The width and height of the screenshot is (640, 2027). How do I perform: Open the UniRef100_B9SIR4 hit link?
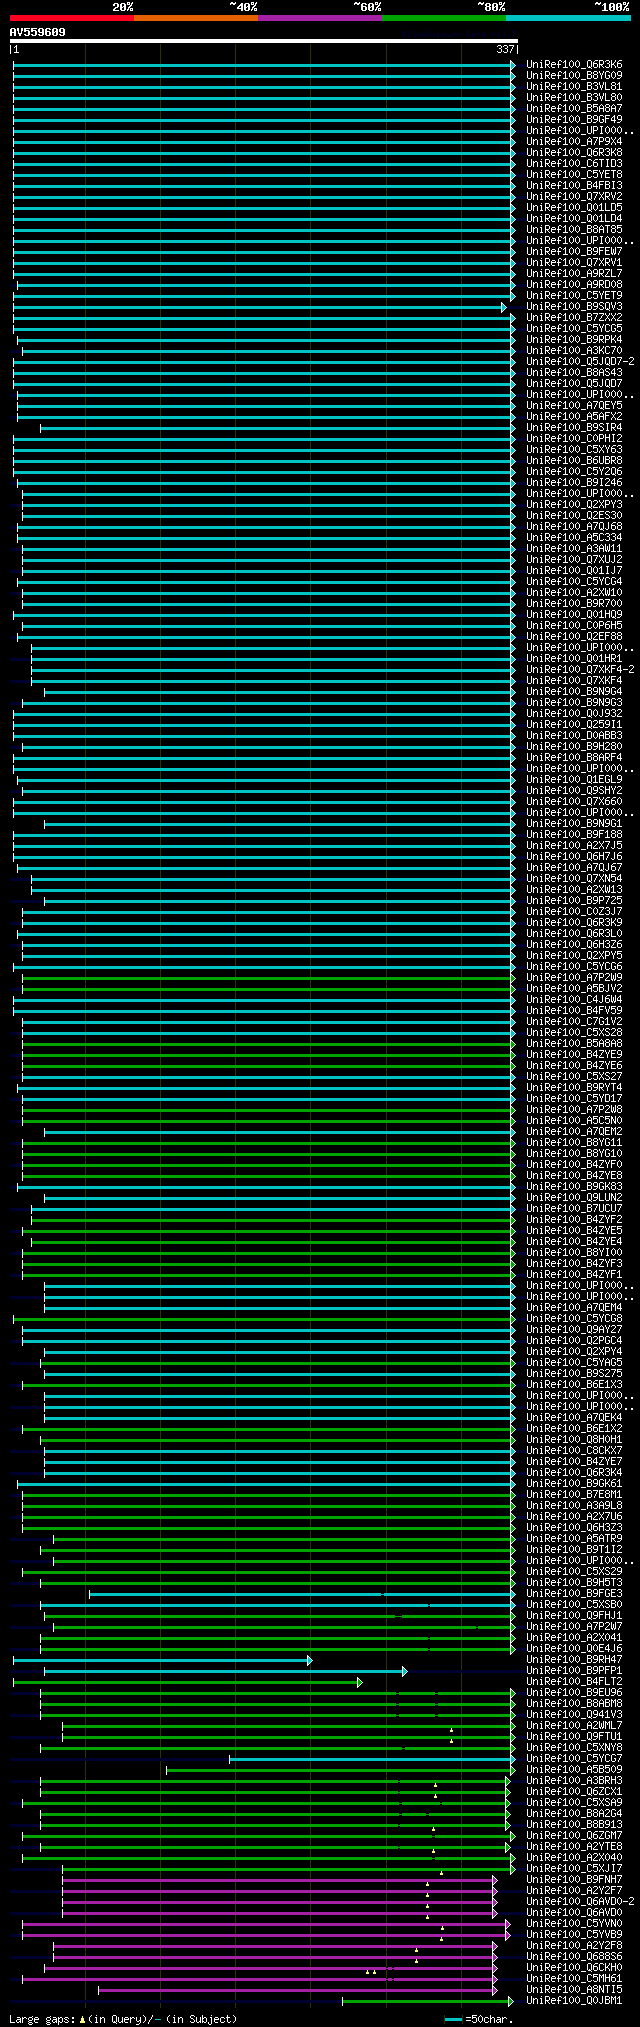pos(574,428)
